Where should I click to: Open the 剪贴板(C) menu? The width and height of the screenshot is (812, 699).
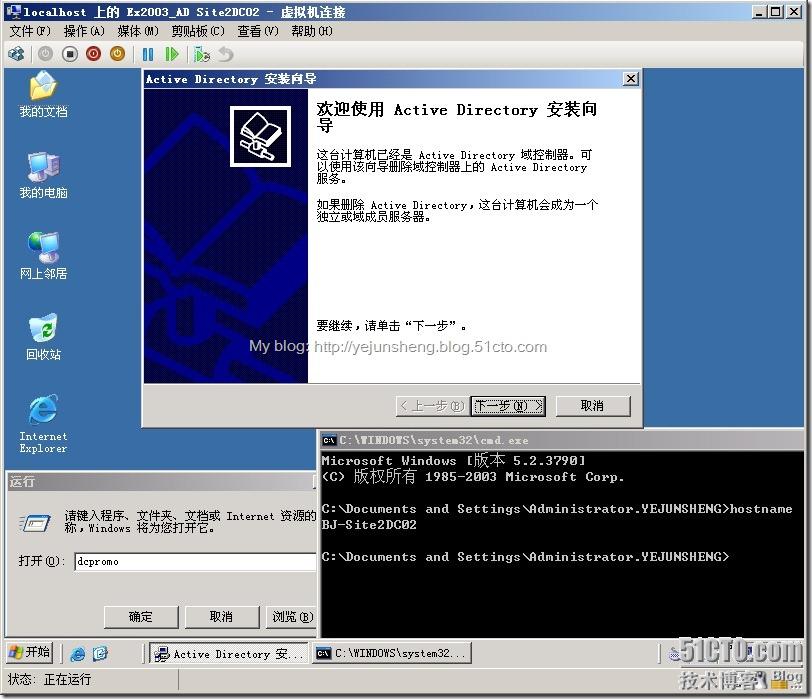pos(198,31)
